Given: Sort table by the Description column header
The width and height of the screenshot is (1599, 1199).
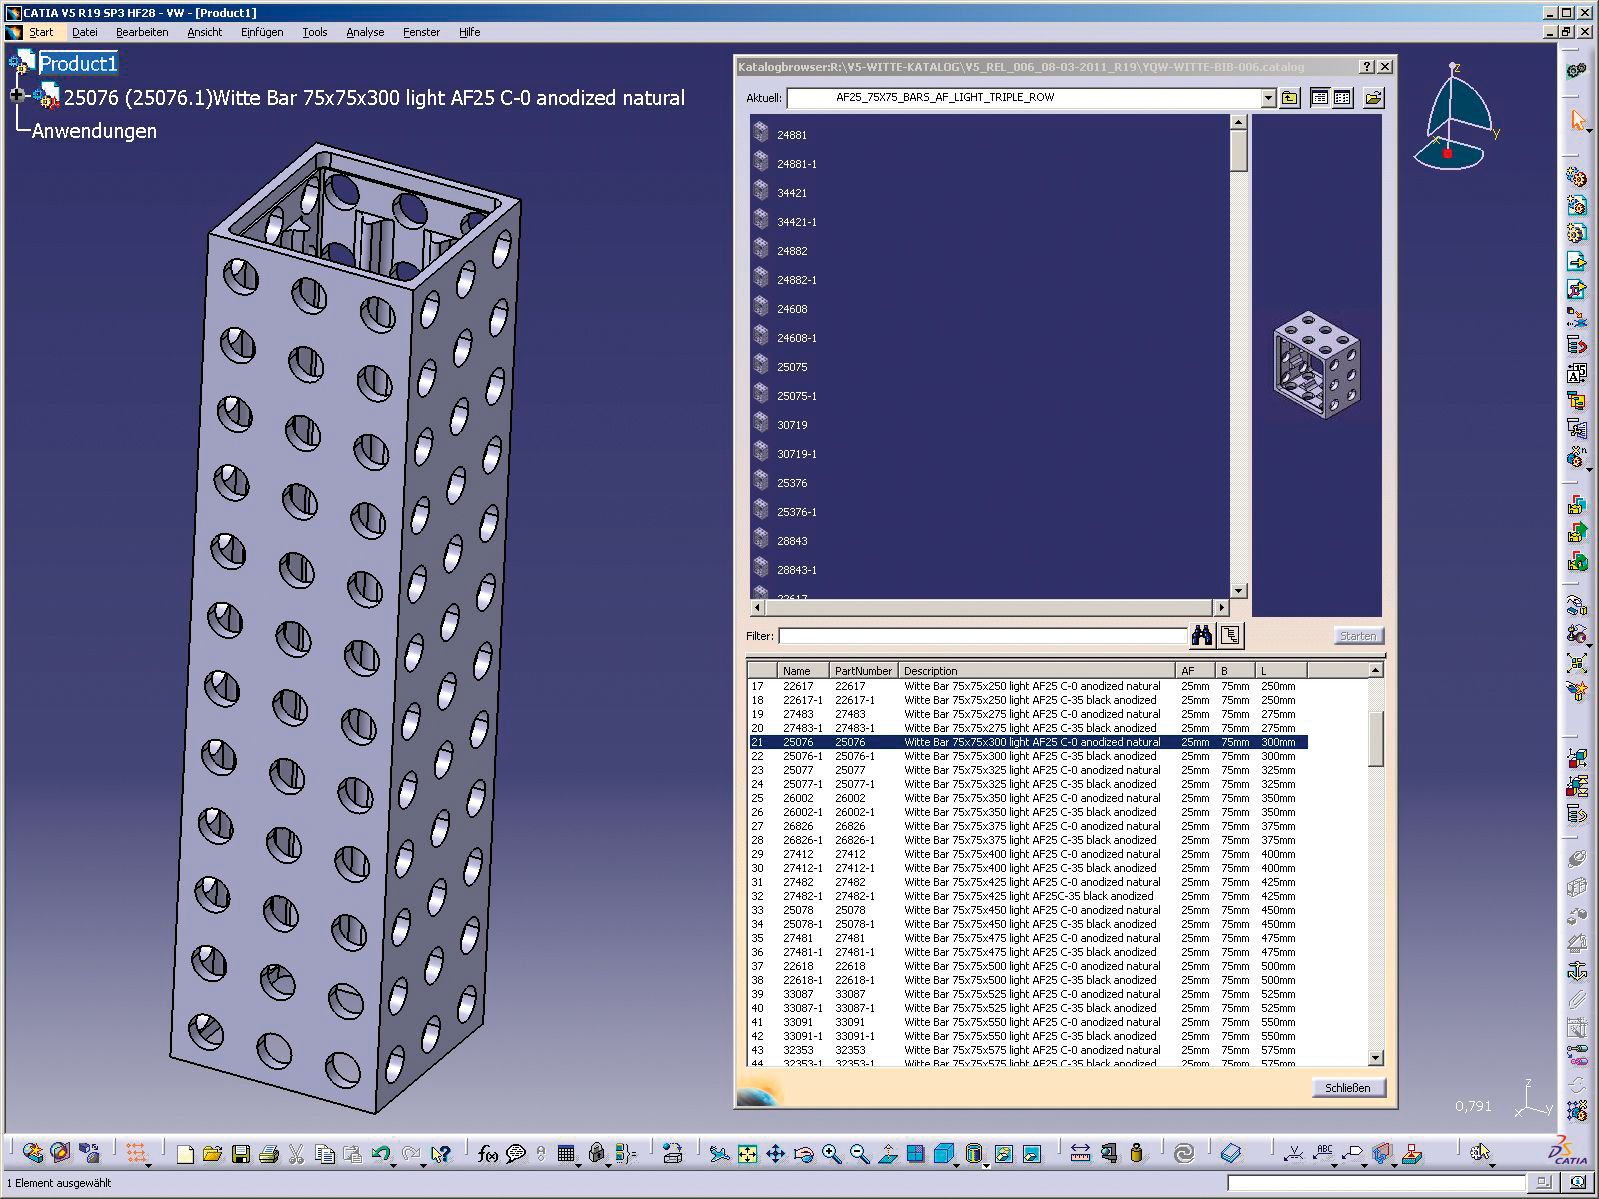Looking at the screenshot, I should click(x=1036, y=671).
